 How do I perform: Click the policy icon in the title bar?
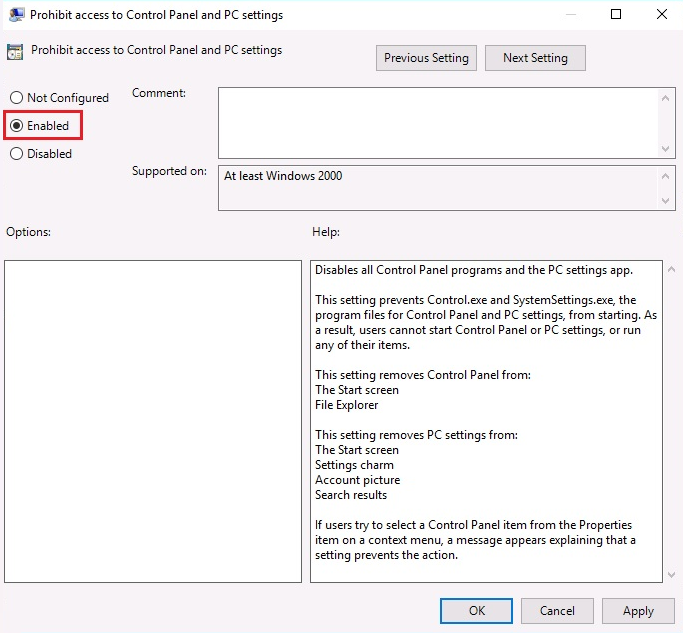(17, 15)
